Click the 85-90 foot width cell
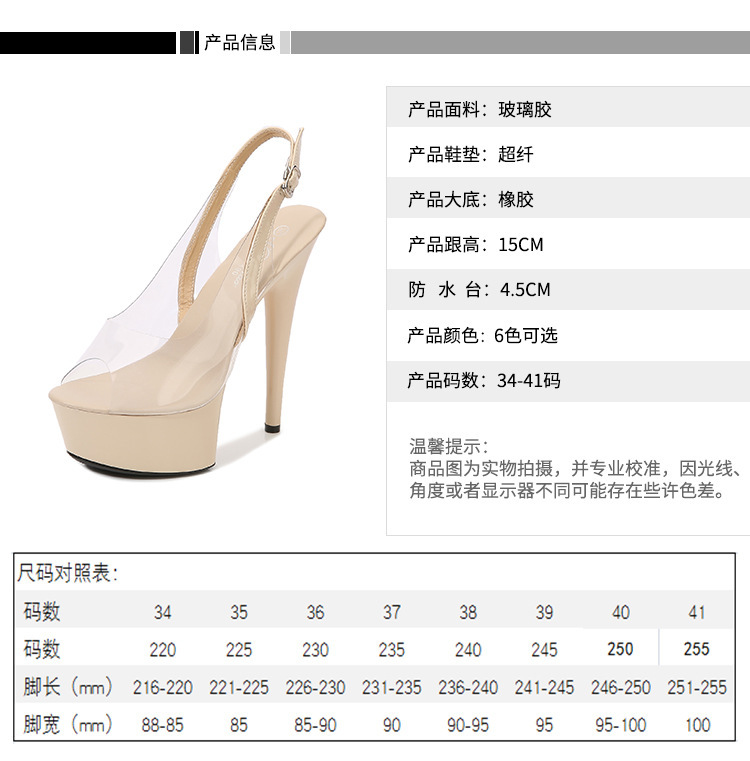This screenshot has height=761, width=750. (x=315, y=725)
